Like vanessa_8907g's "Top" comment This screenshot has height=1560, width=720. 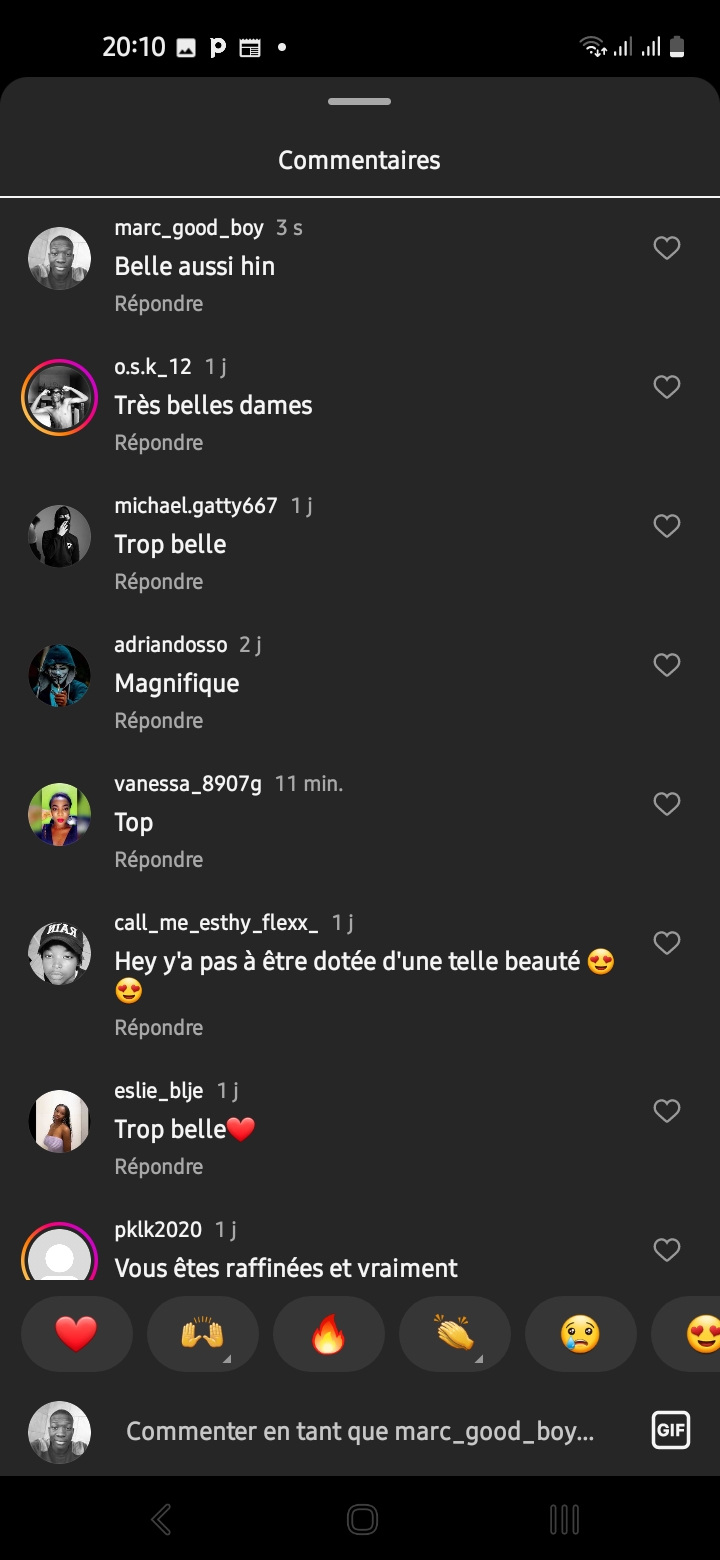666,804
